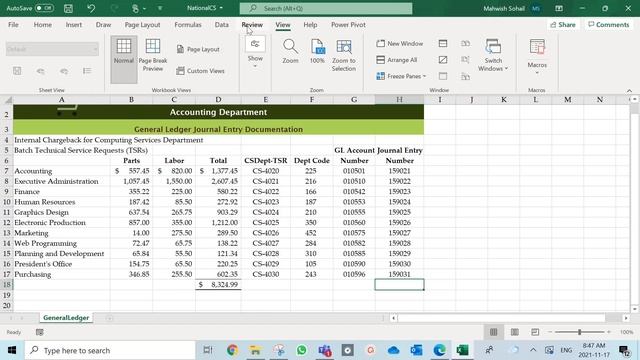Open Microsoft Teams from taskbar
The width and height of the screenshot is (640, 360).
pyautogui.click(x=325, y=350)
